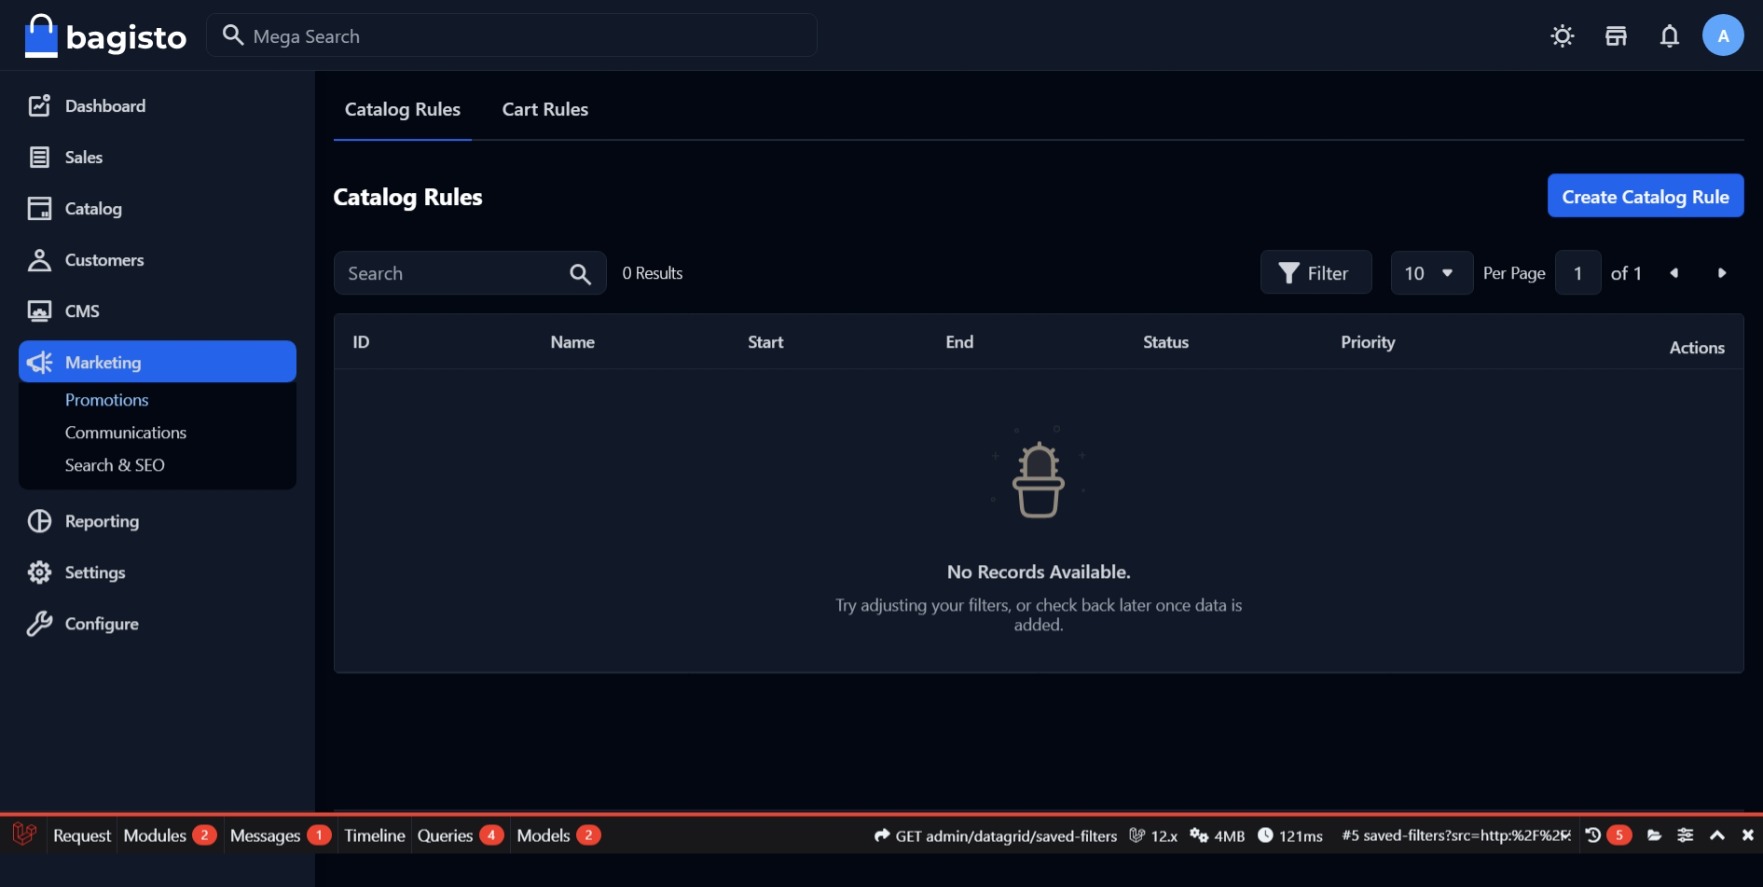Open the Communications submenu link
Screen dimensions: 1763x887
point(126,433)
